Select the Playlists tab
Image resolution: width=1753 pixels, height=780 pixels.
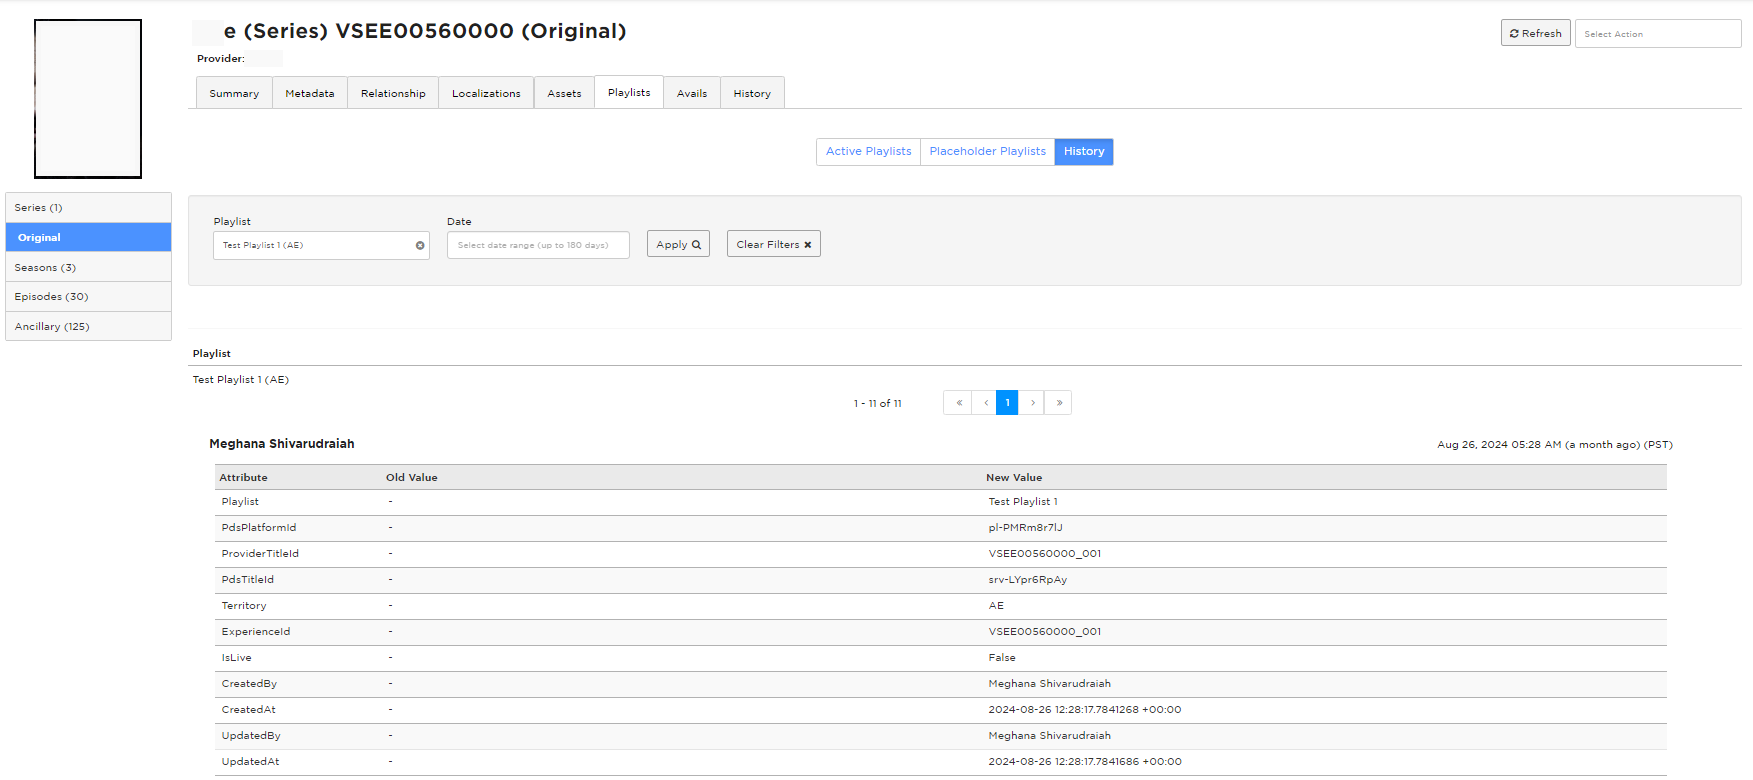click(629, 92)
